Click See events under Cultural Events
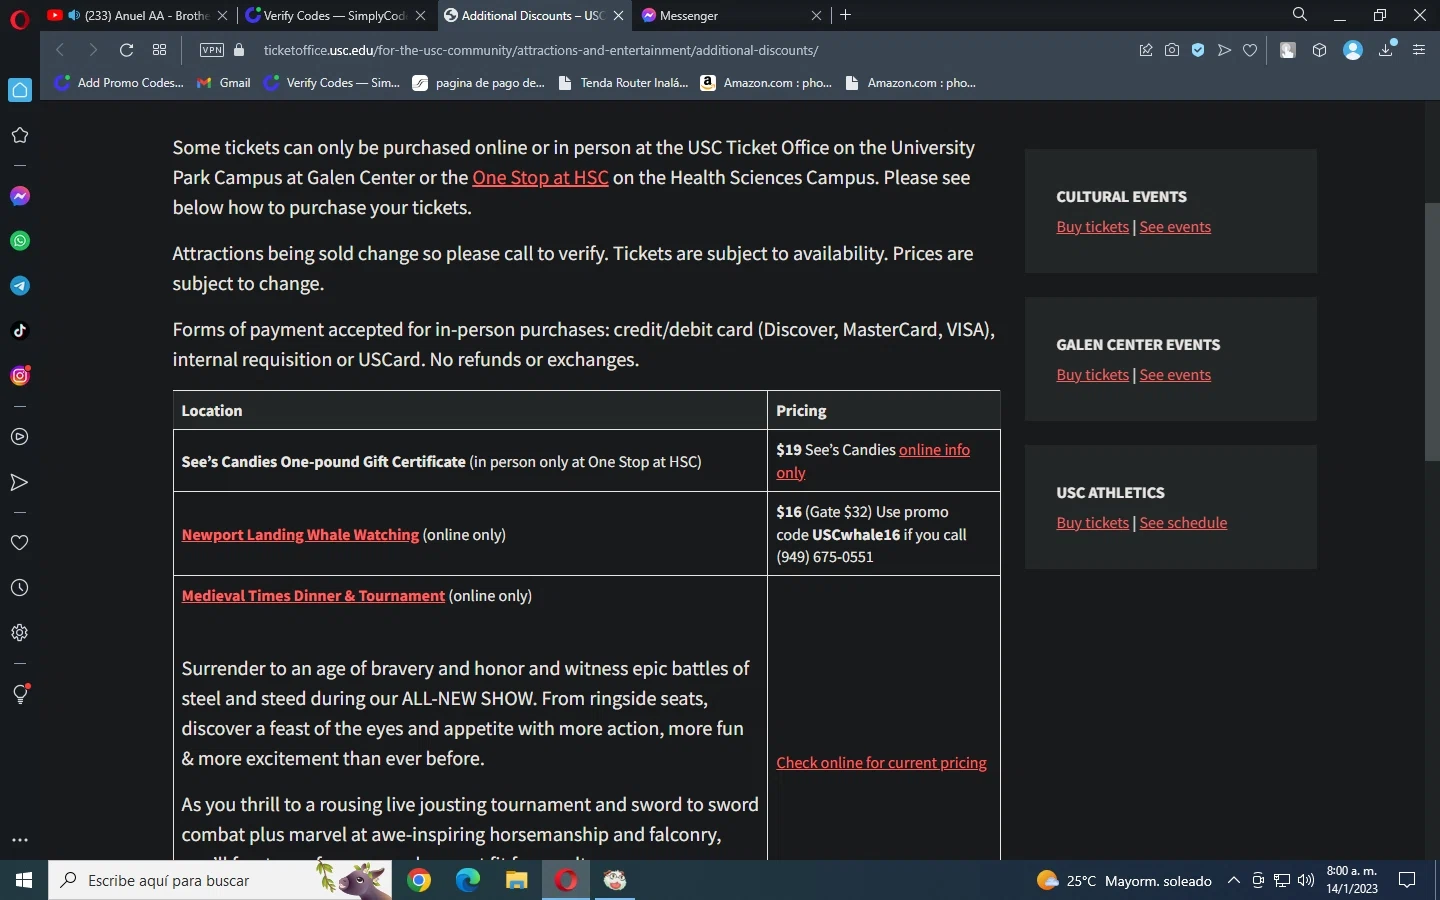 point(1175,227)
